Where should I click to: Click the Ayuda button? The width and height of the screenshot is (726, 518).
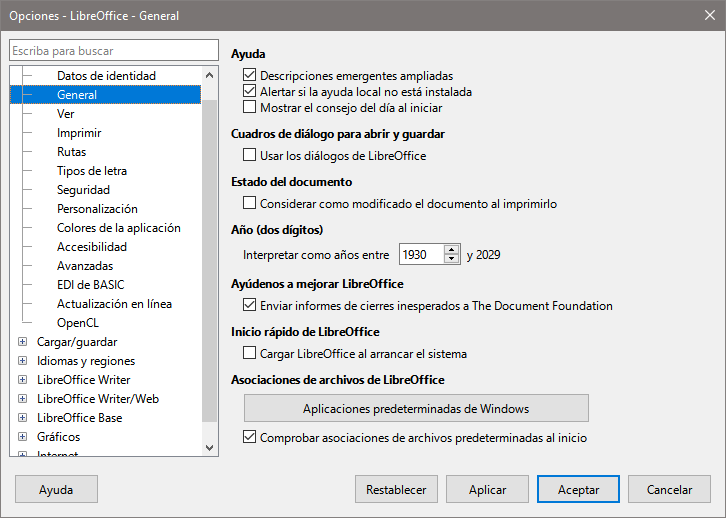click(x=56, y=489)
